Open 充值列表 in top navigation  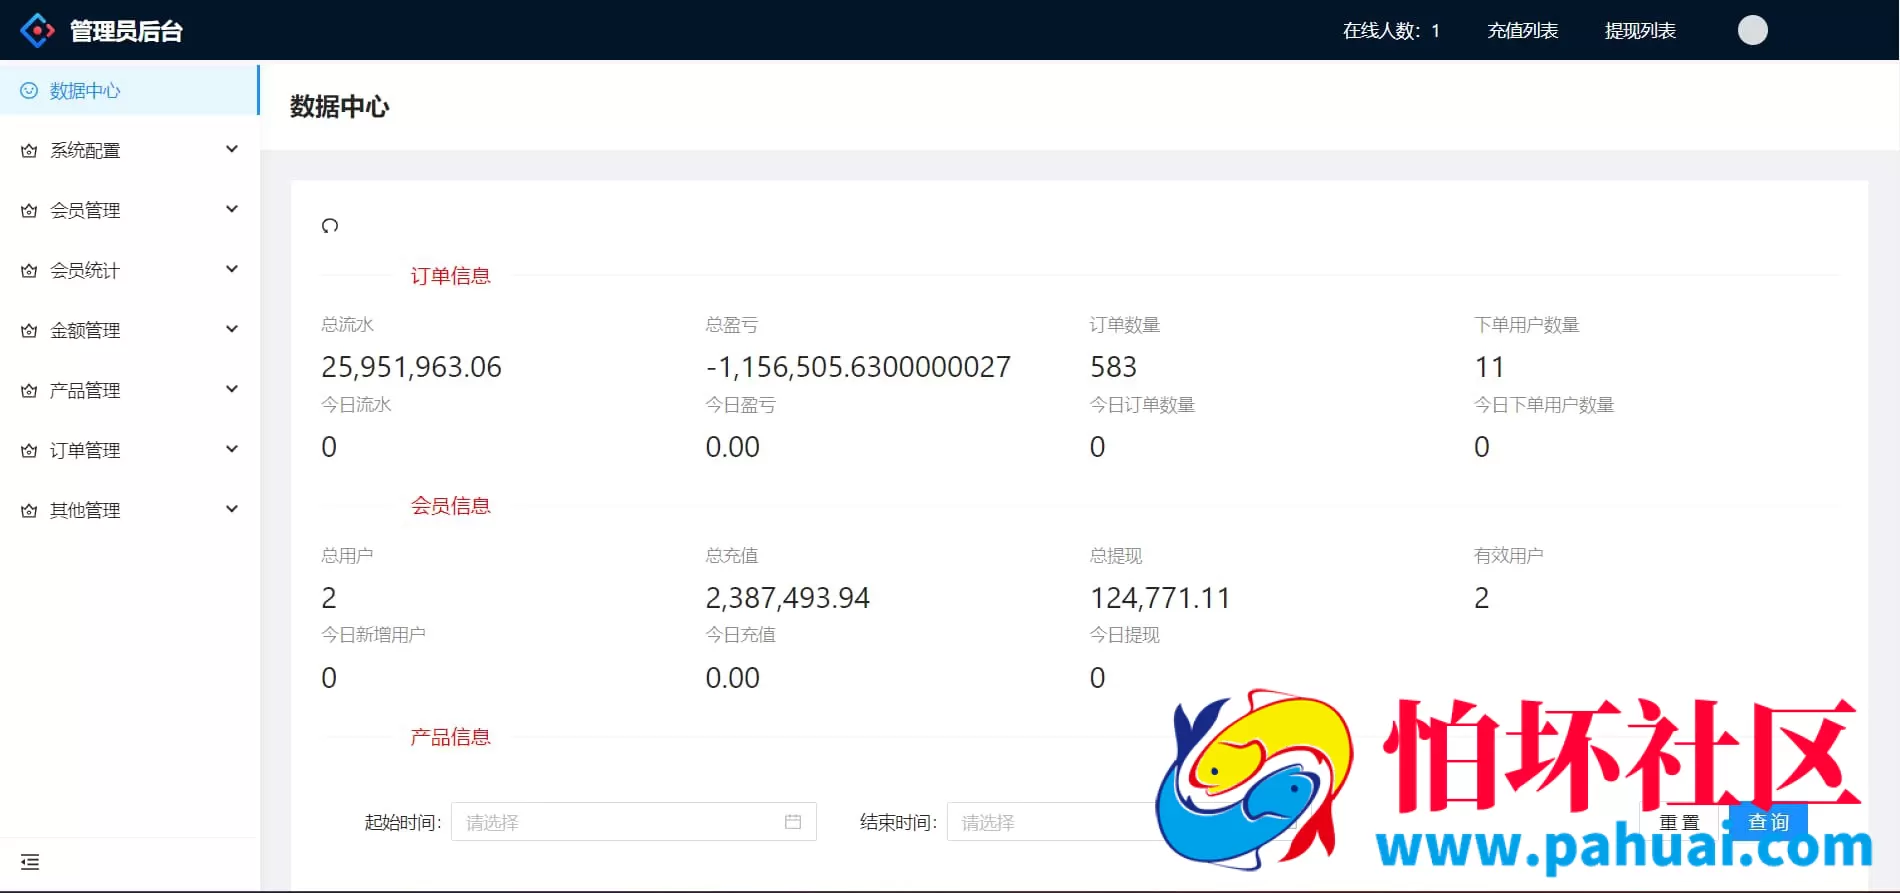pos(1522,31)
